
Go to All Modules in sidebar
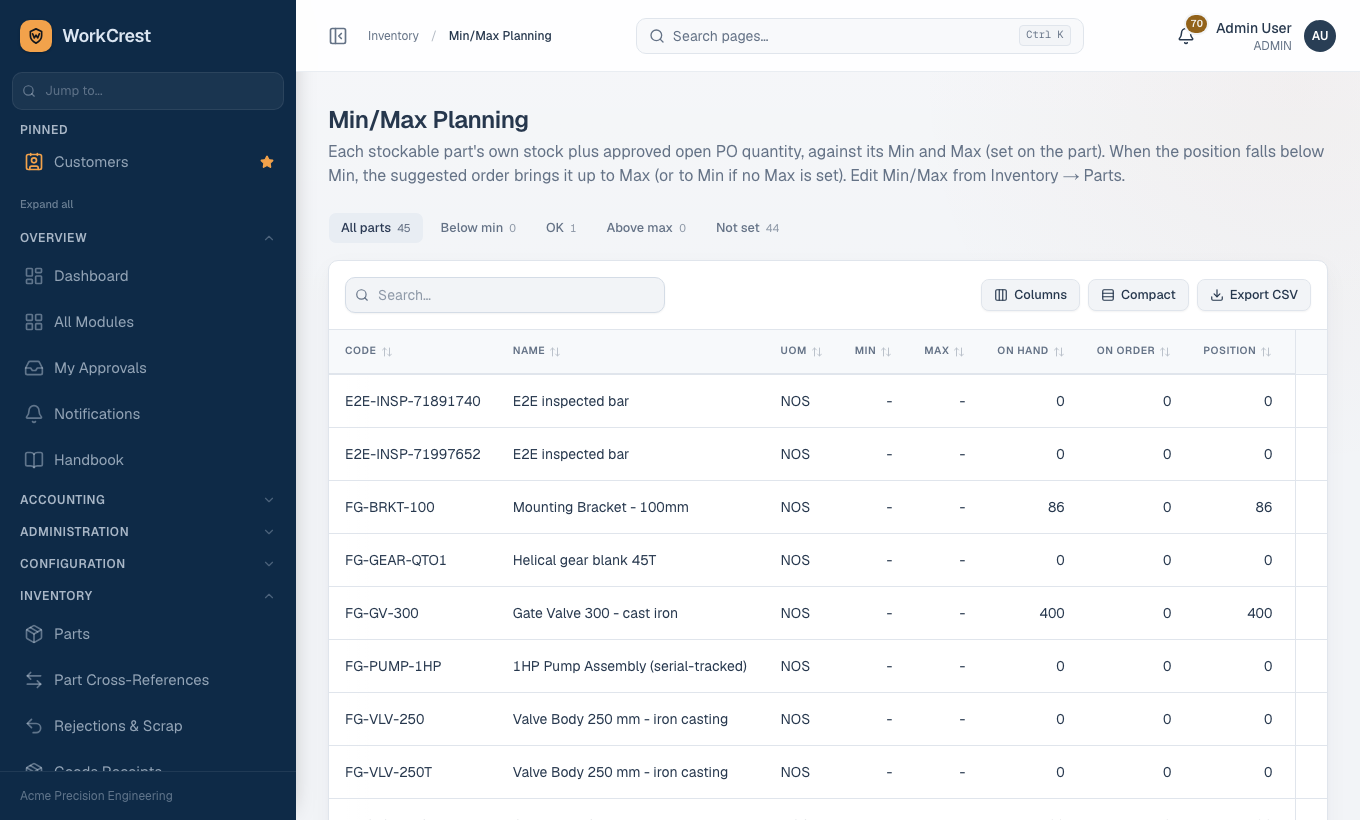[148, 322]
